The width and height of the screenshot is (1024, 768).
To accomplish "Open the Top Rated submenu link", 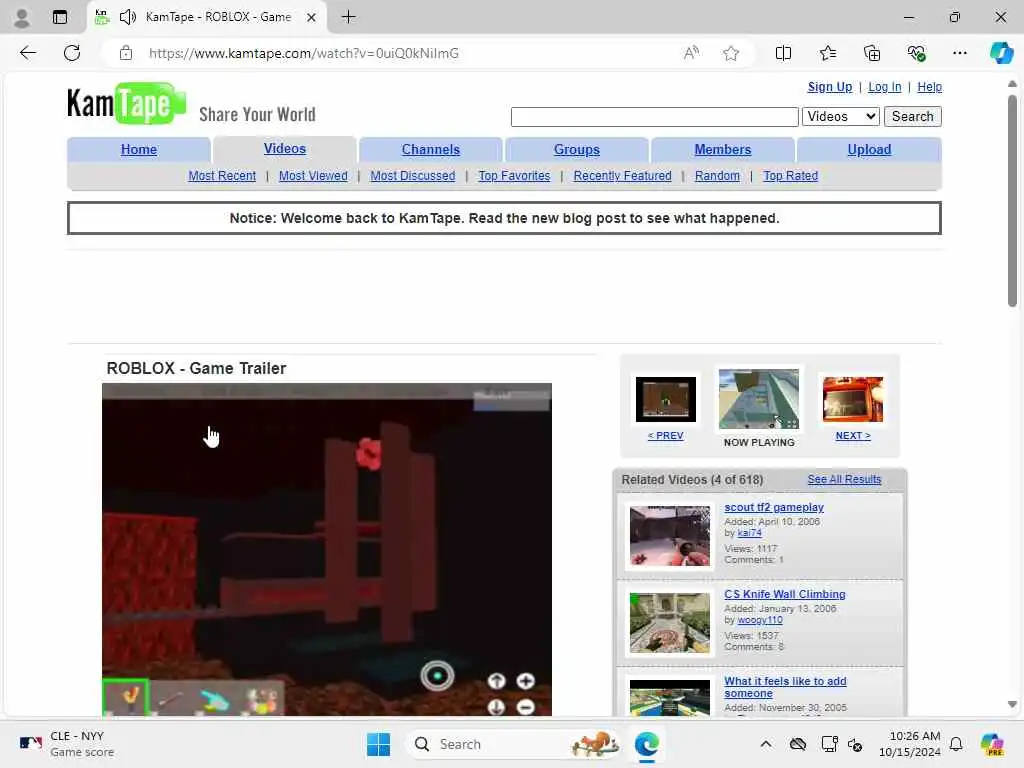I will click(790, 176).
